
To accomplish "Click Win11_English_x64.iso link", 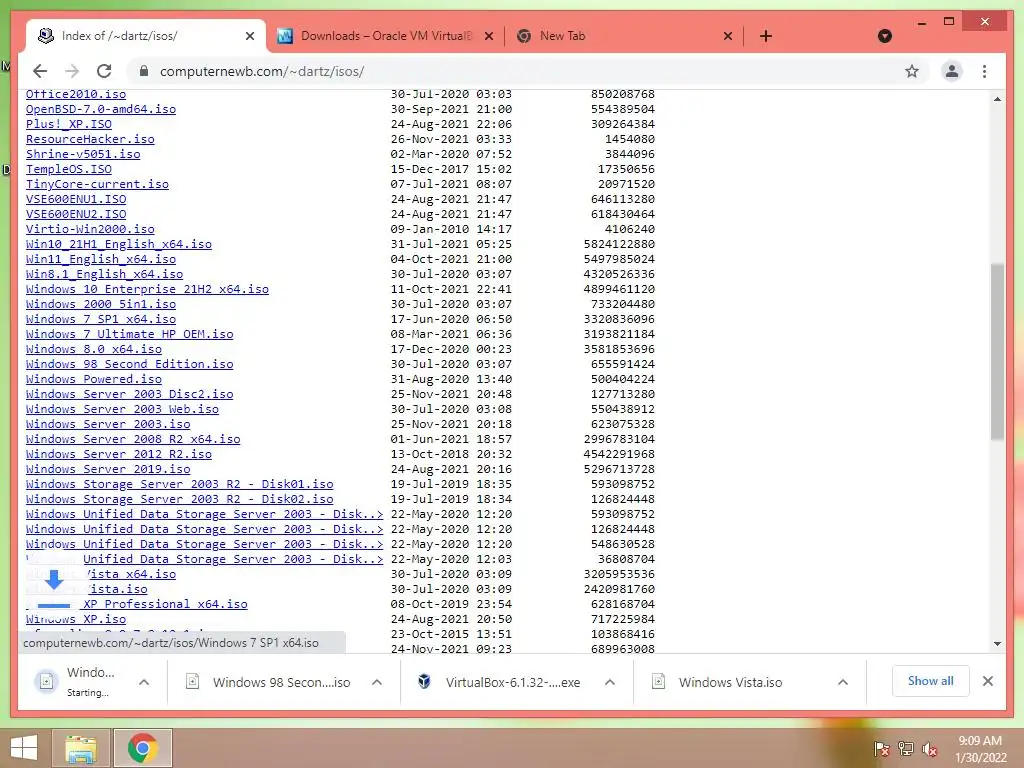I will [x=101, y=259].
